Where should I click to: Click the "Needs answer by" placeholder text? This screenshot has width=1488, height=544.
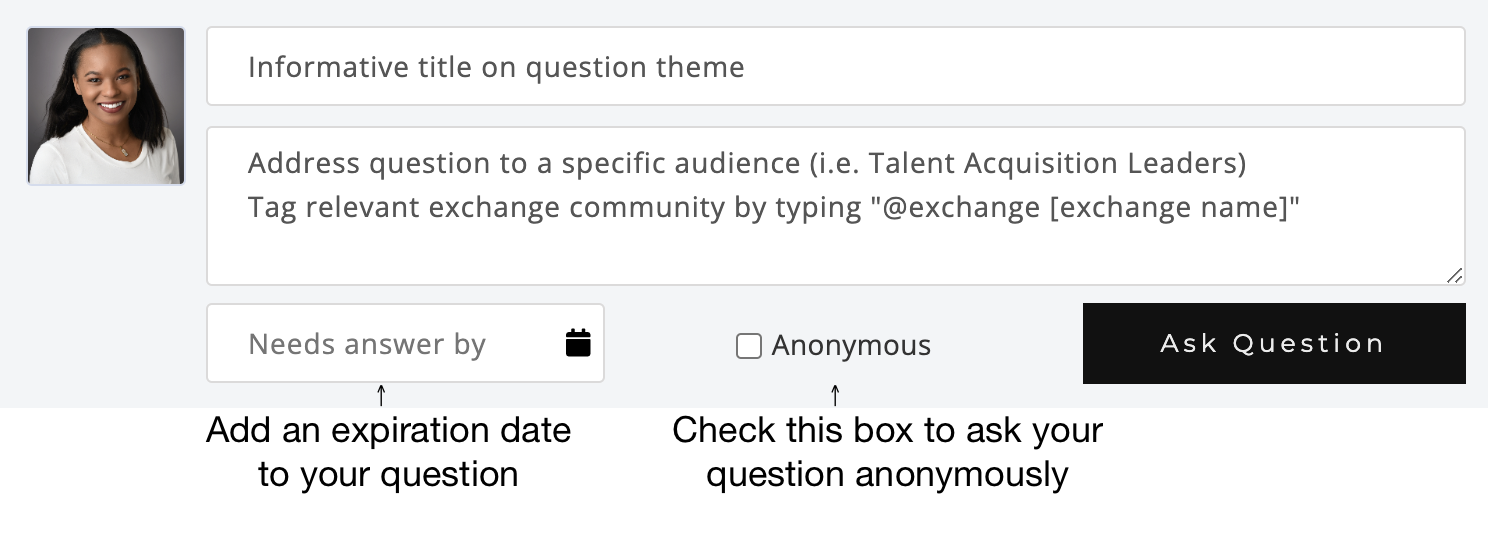[x=367, y=344]
